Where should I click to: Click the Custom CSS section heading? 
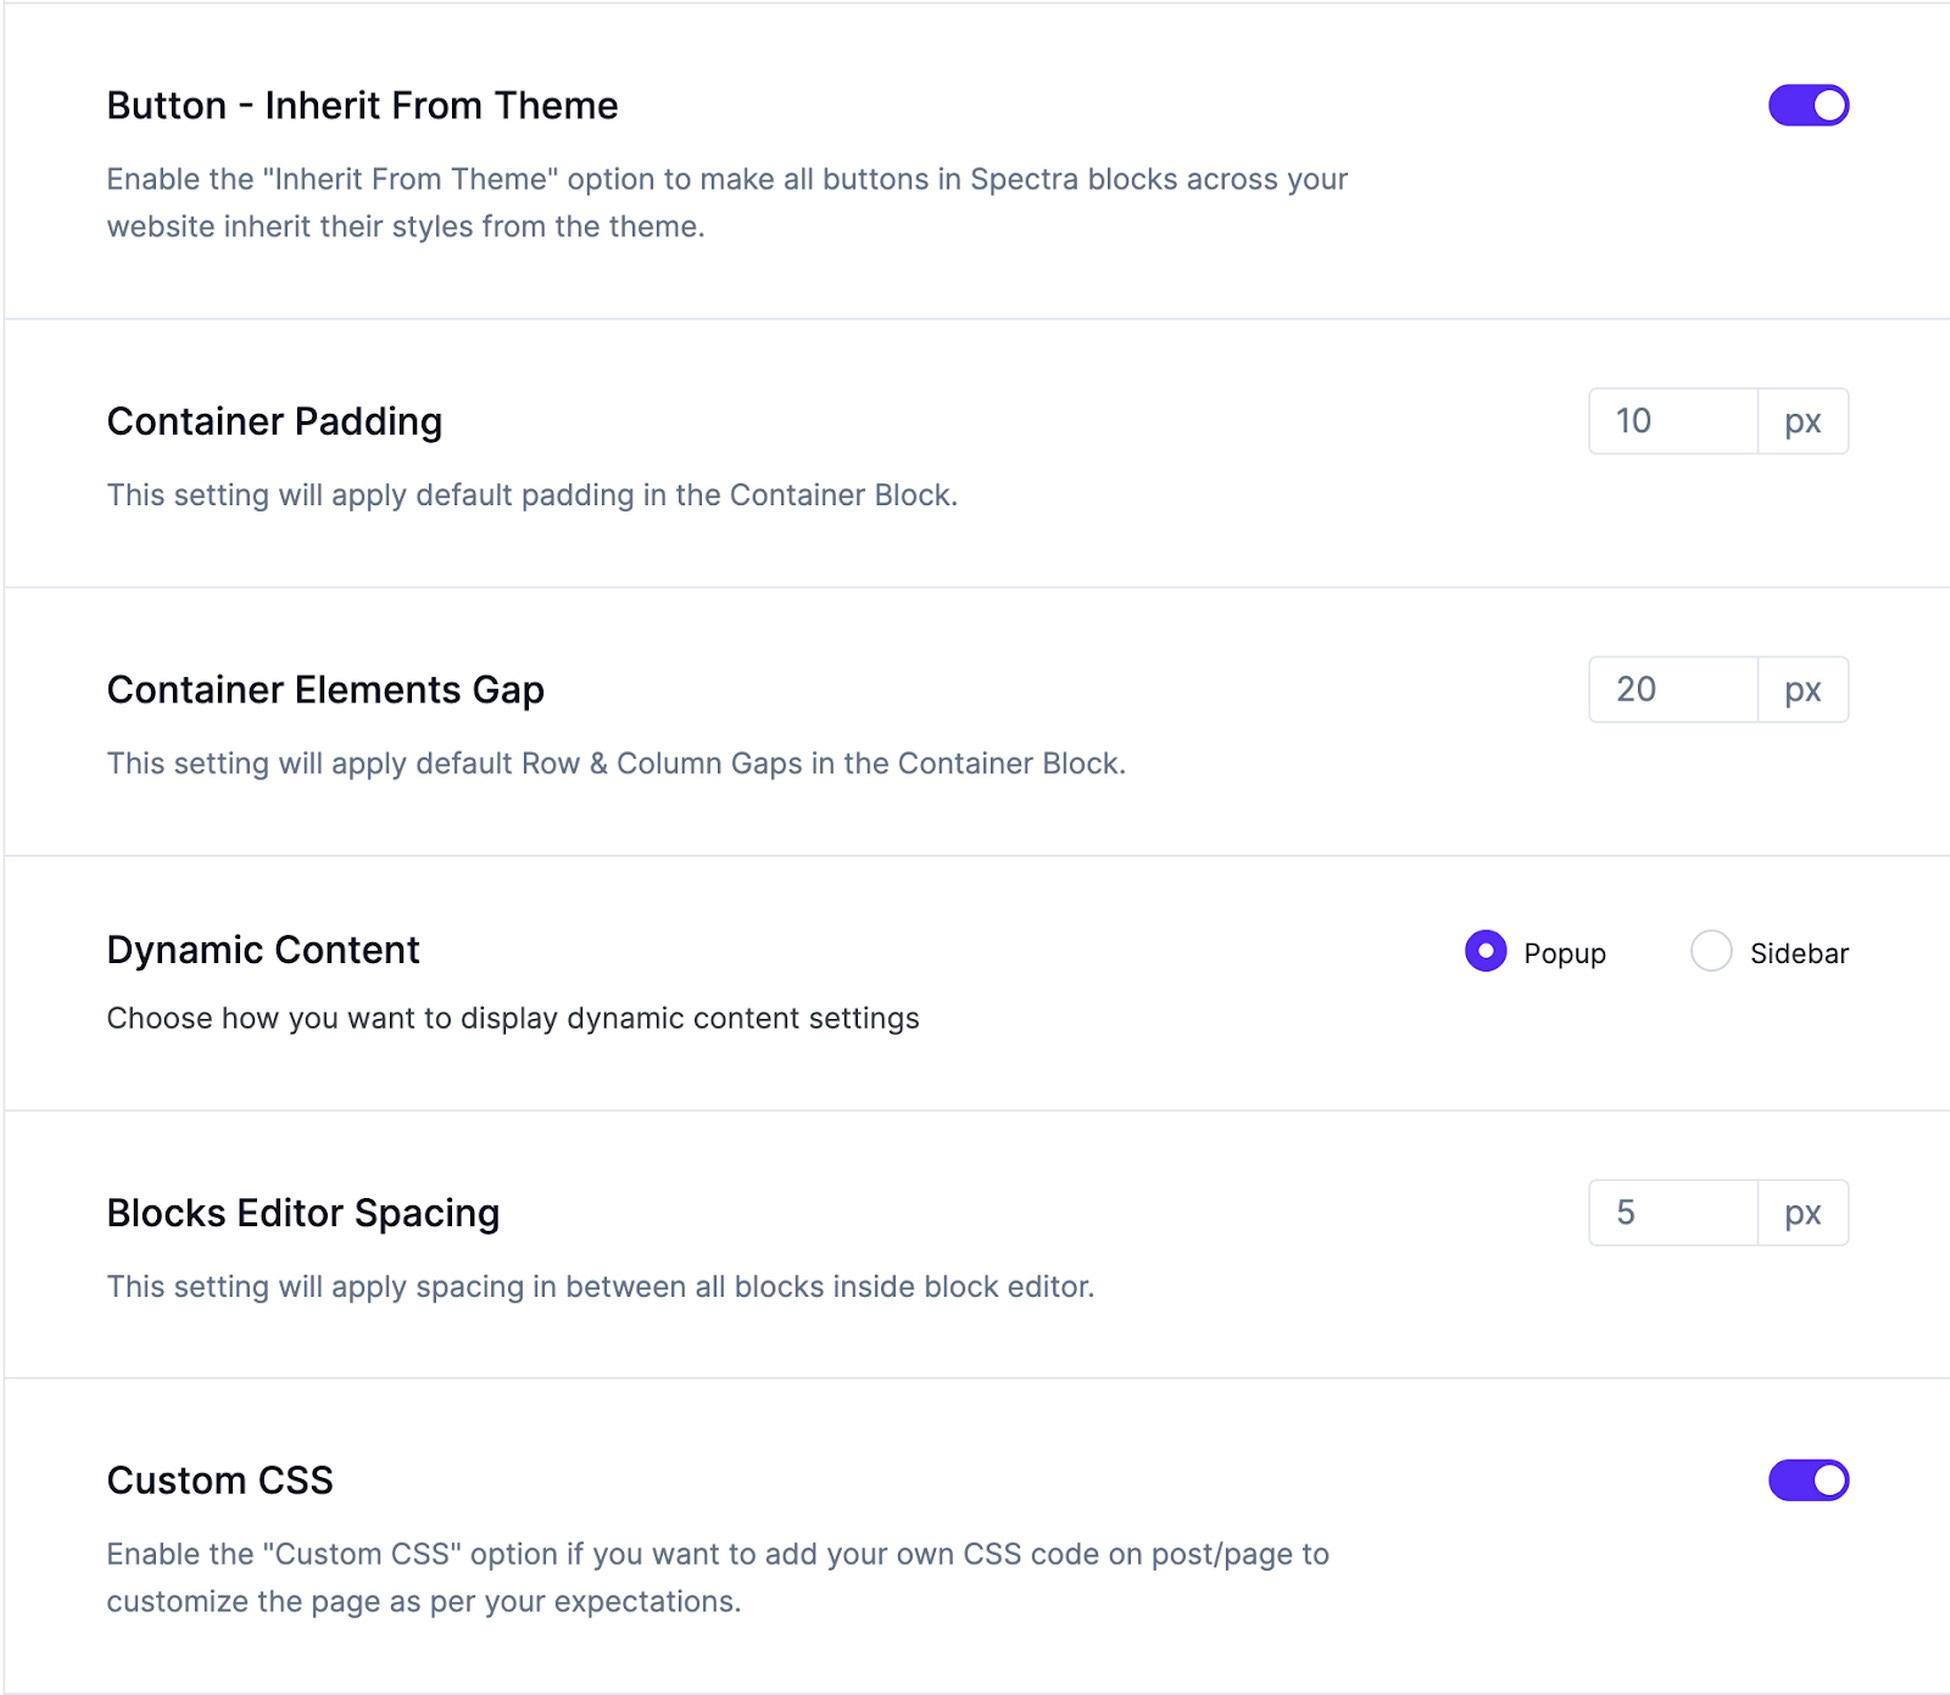pyautogui.click(x=220, y=1481)
